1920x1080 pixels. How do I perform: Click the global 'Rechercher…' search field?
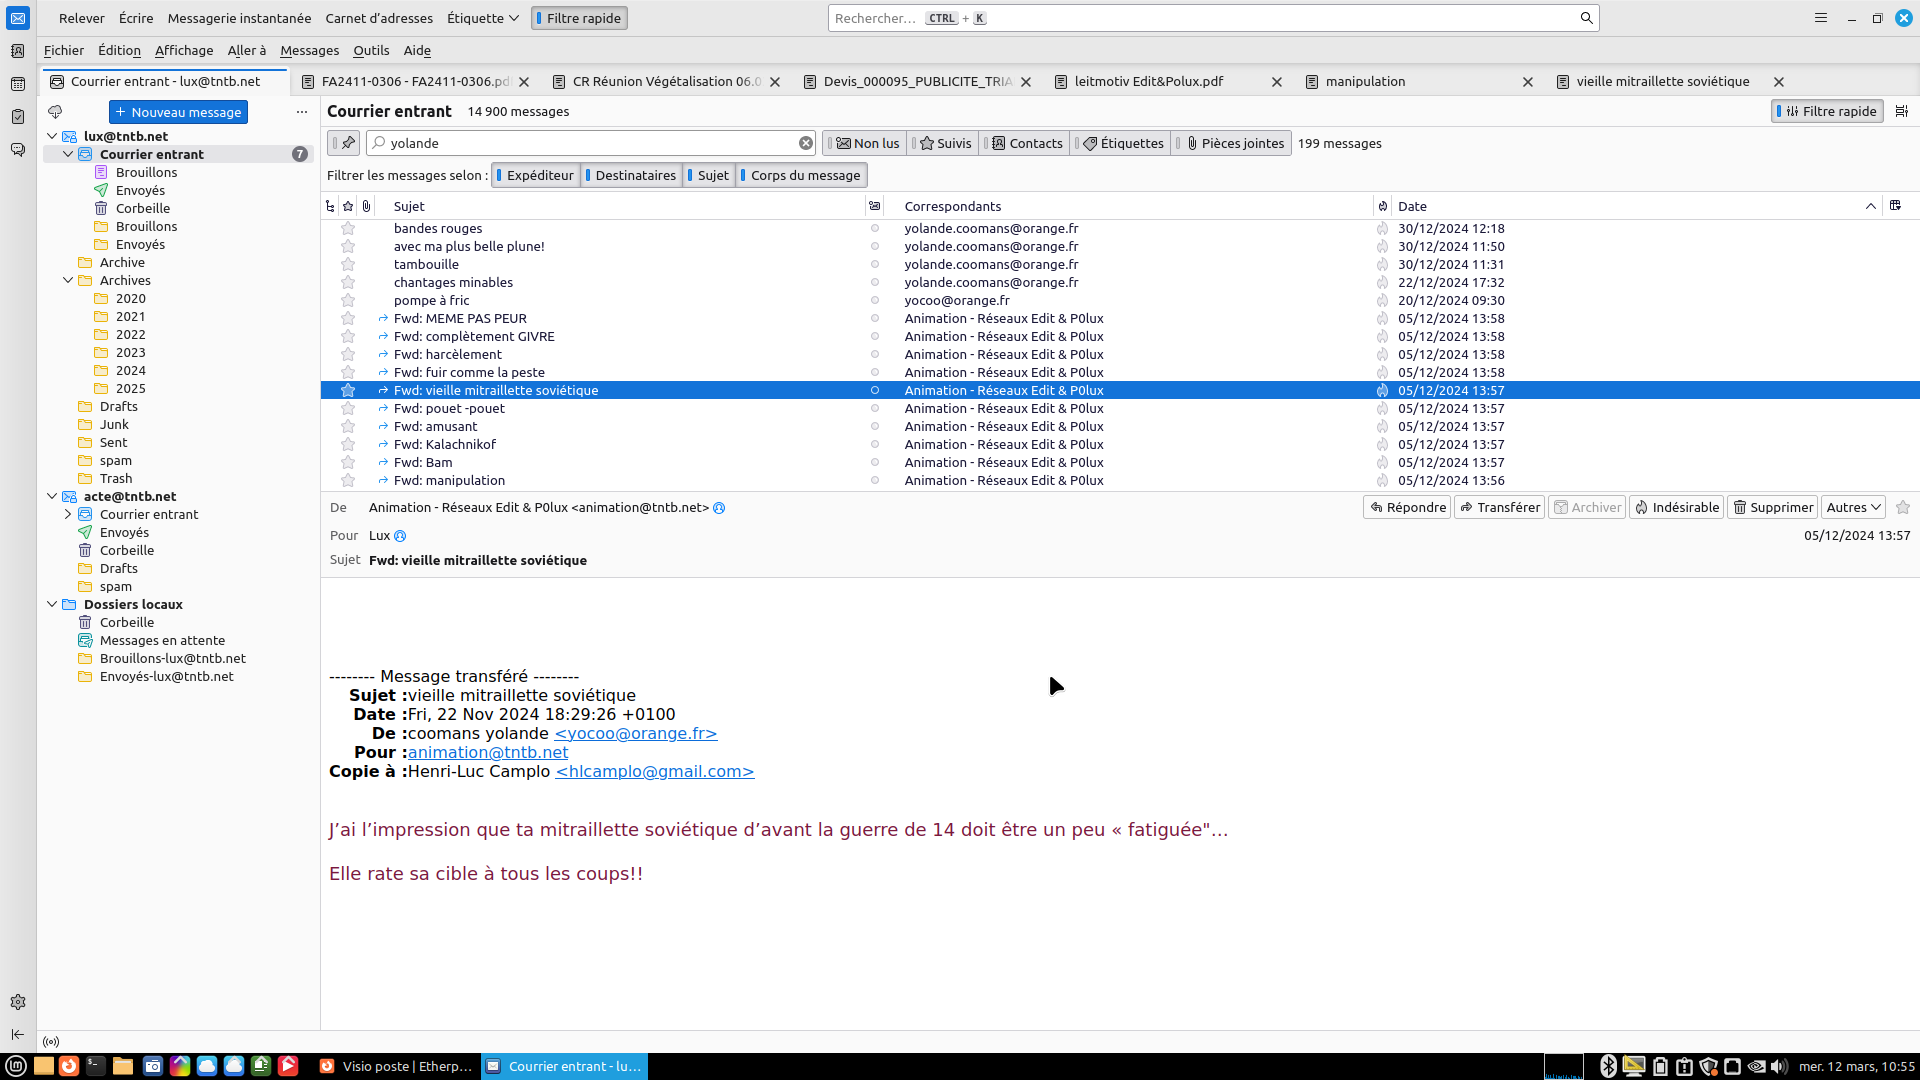coord(1200,18)
